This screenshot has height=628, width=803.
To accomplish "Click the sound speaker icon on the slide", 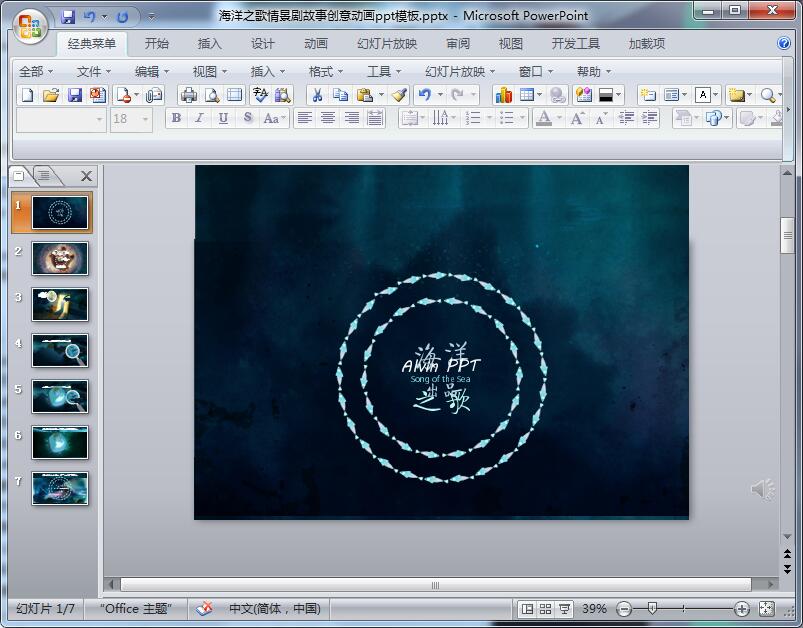I will 763,490.
